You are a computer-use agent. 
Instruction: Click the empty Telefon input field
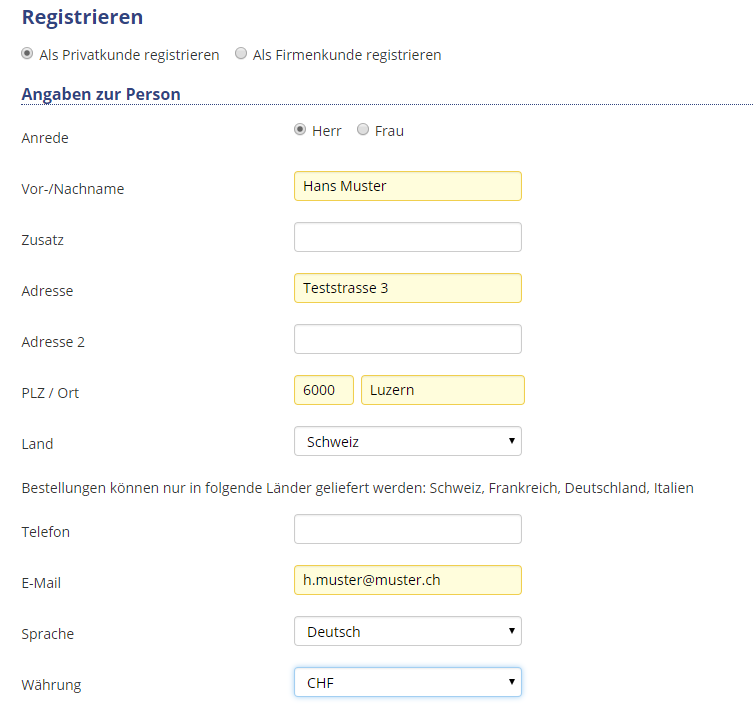(x=408, y=529)
